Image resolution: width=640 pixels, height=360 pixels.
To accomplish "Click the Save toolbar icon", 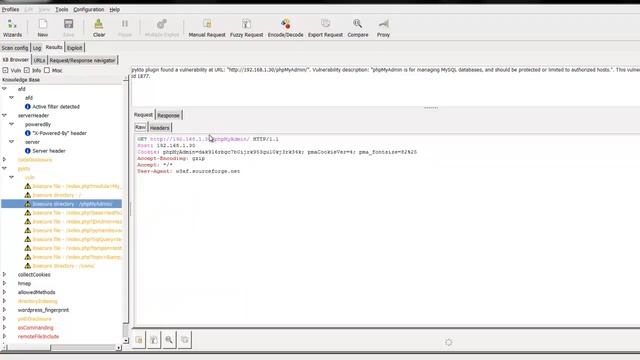I will point(69,28).
